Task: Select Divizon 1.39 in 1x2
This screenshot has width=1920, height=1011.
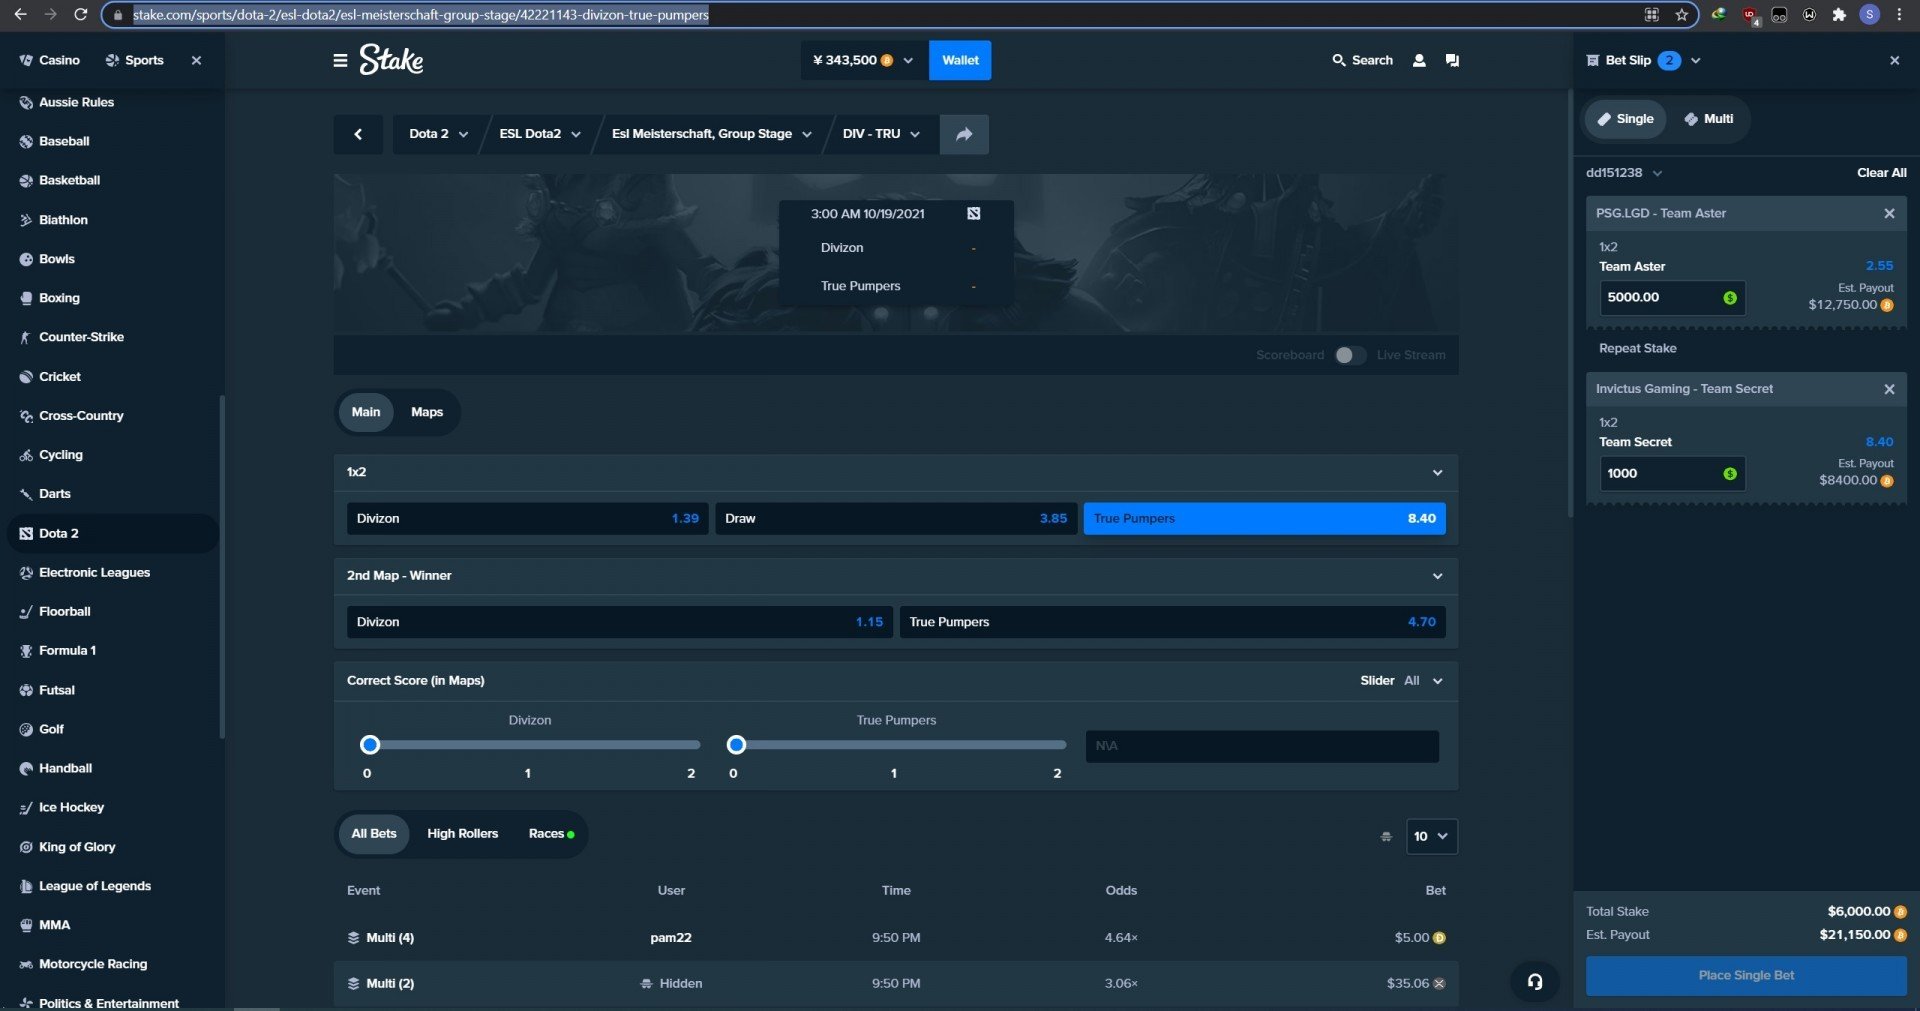Action: point(527,519)
